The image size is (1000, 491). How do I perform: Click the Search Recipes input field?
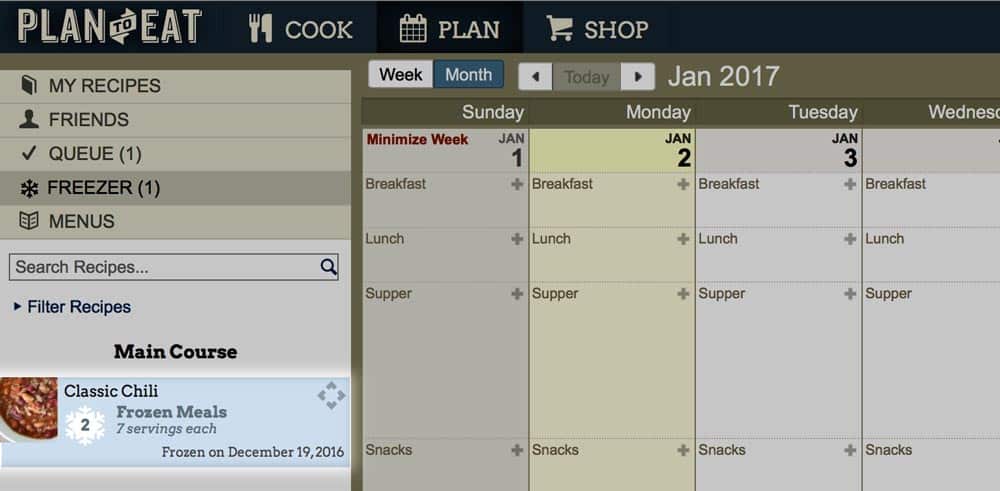click(x=162, y=267)
